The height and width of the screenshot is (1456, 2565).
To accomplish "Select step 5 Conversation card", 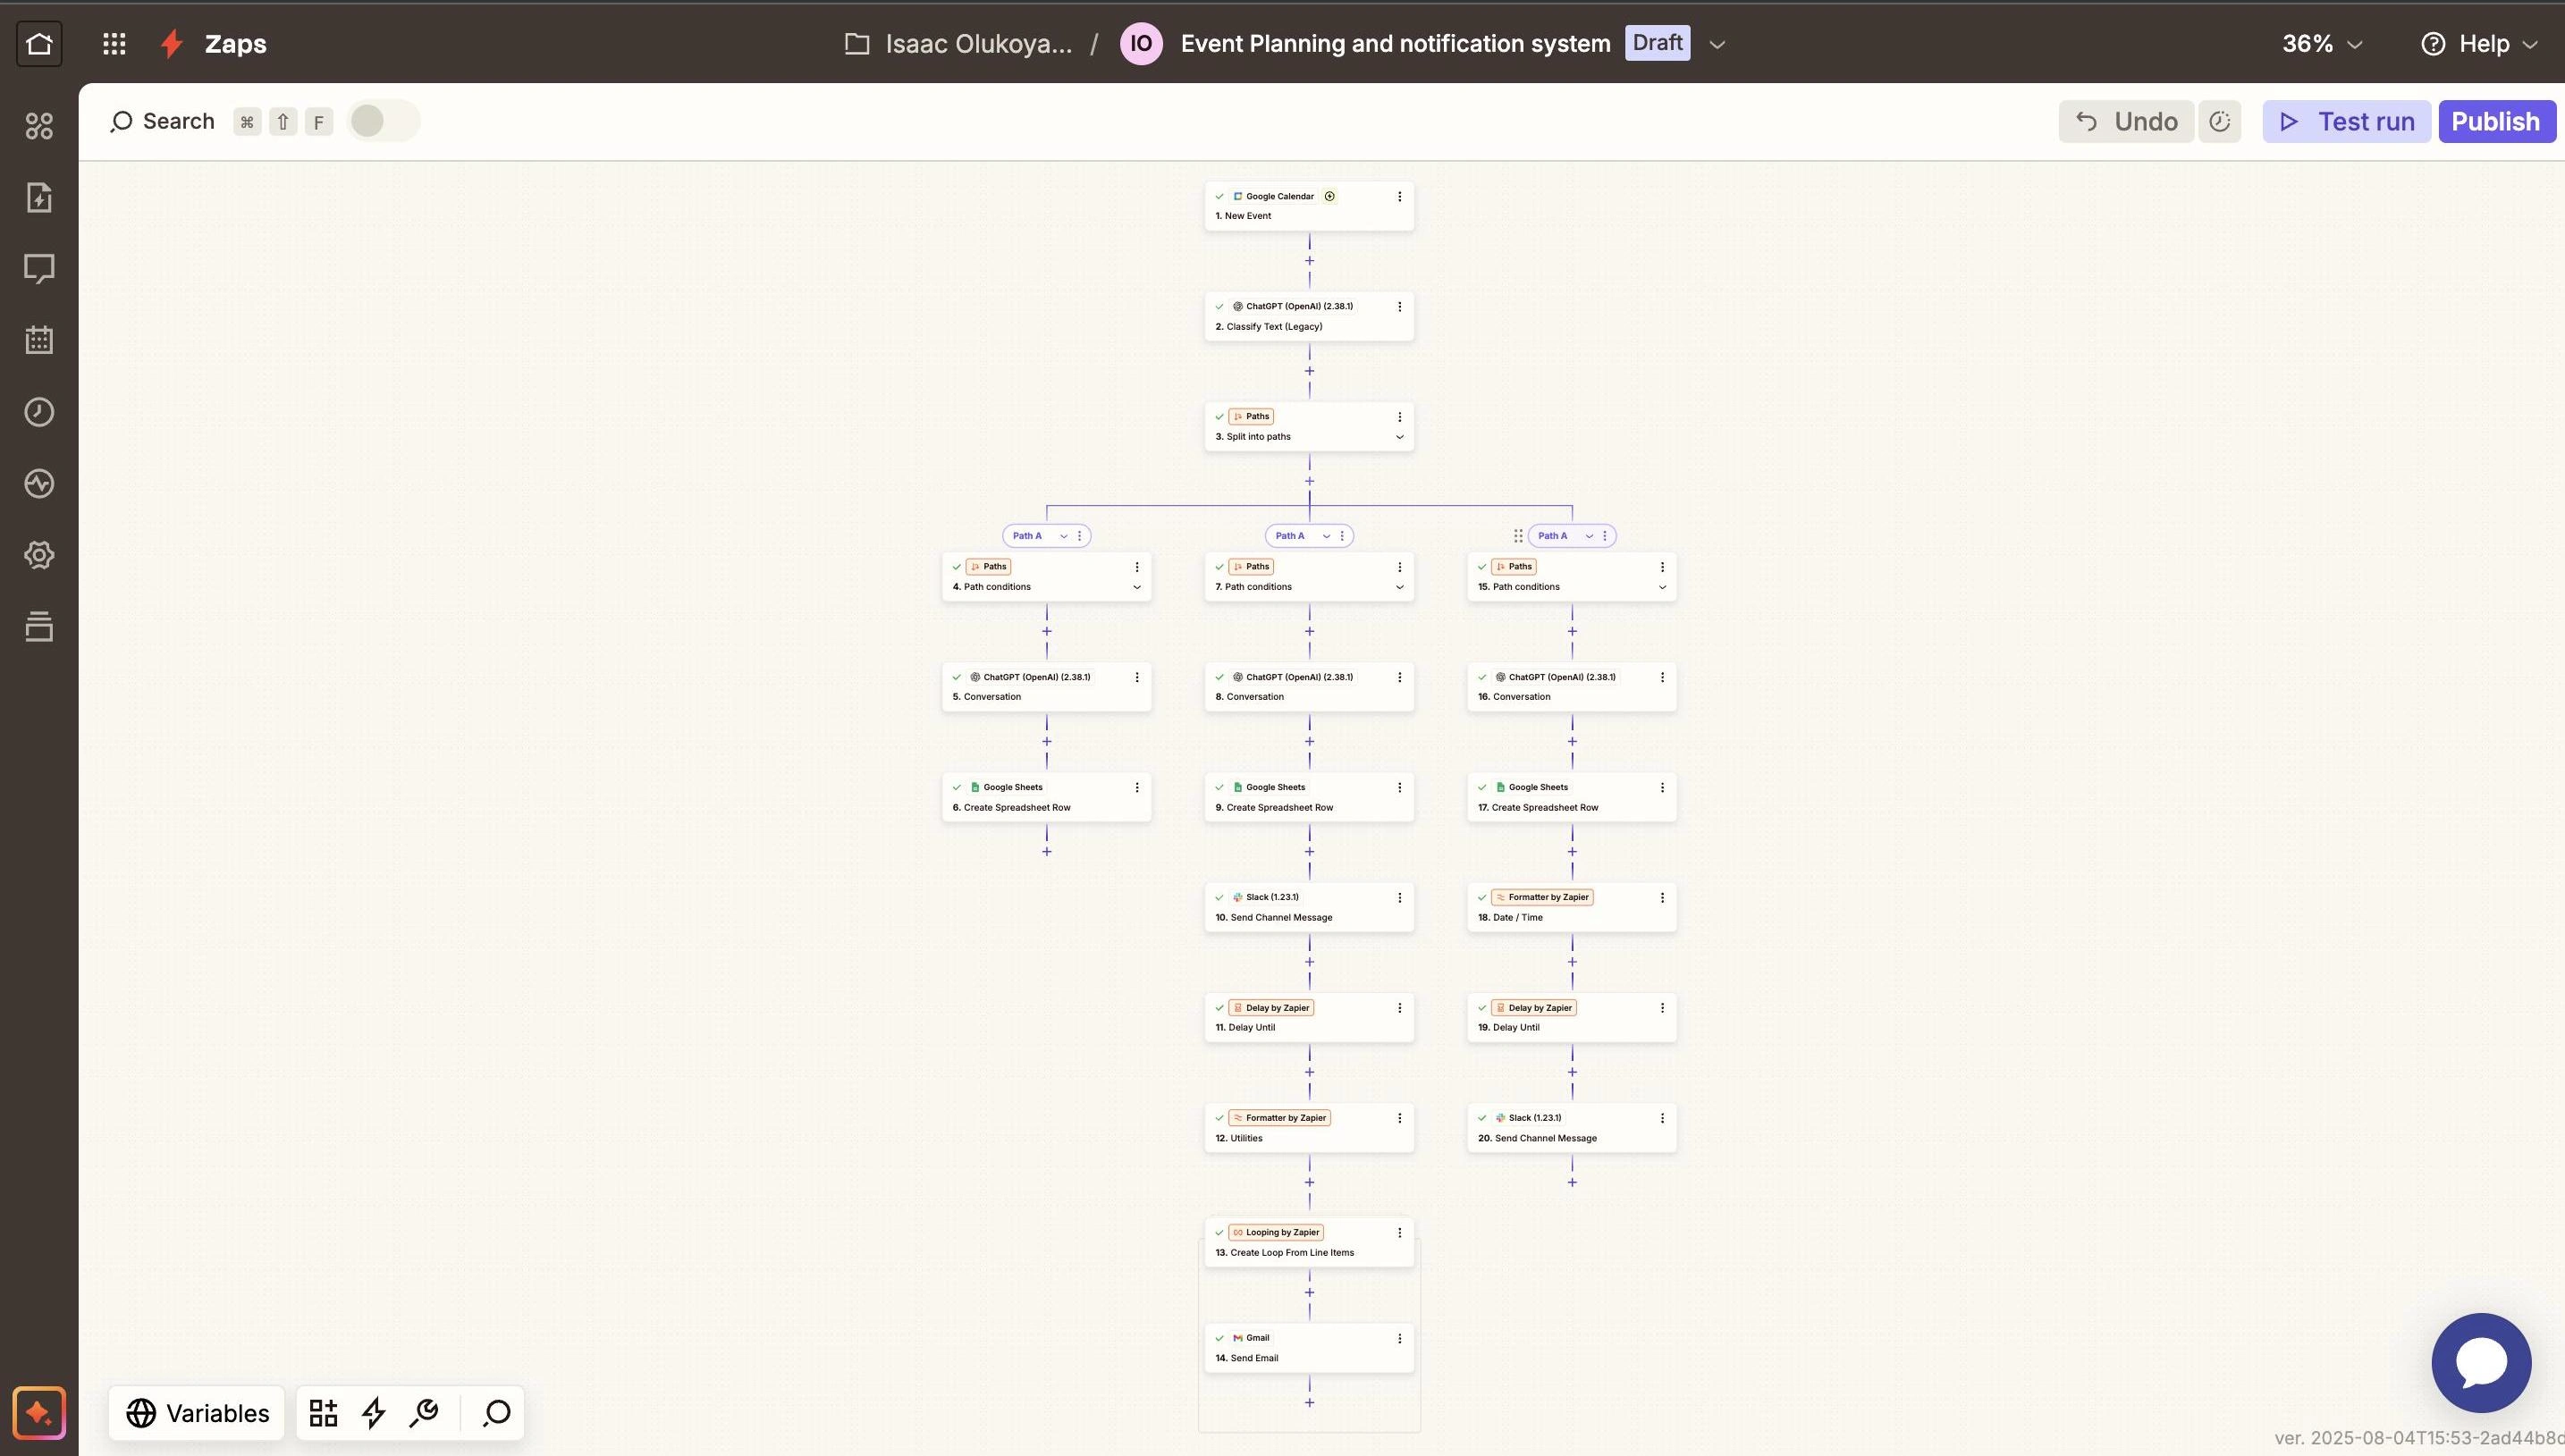I will click(1047, 687).
